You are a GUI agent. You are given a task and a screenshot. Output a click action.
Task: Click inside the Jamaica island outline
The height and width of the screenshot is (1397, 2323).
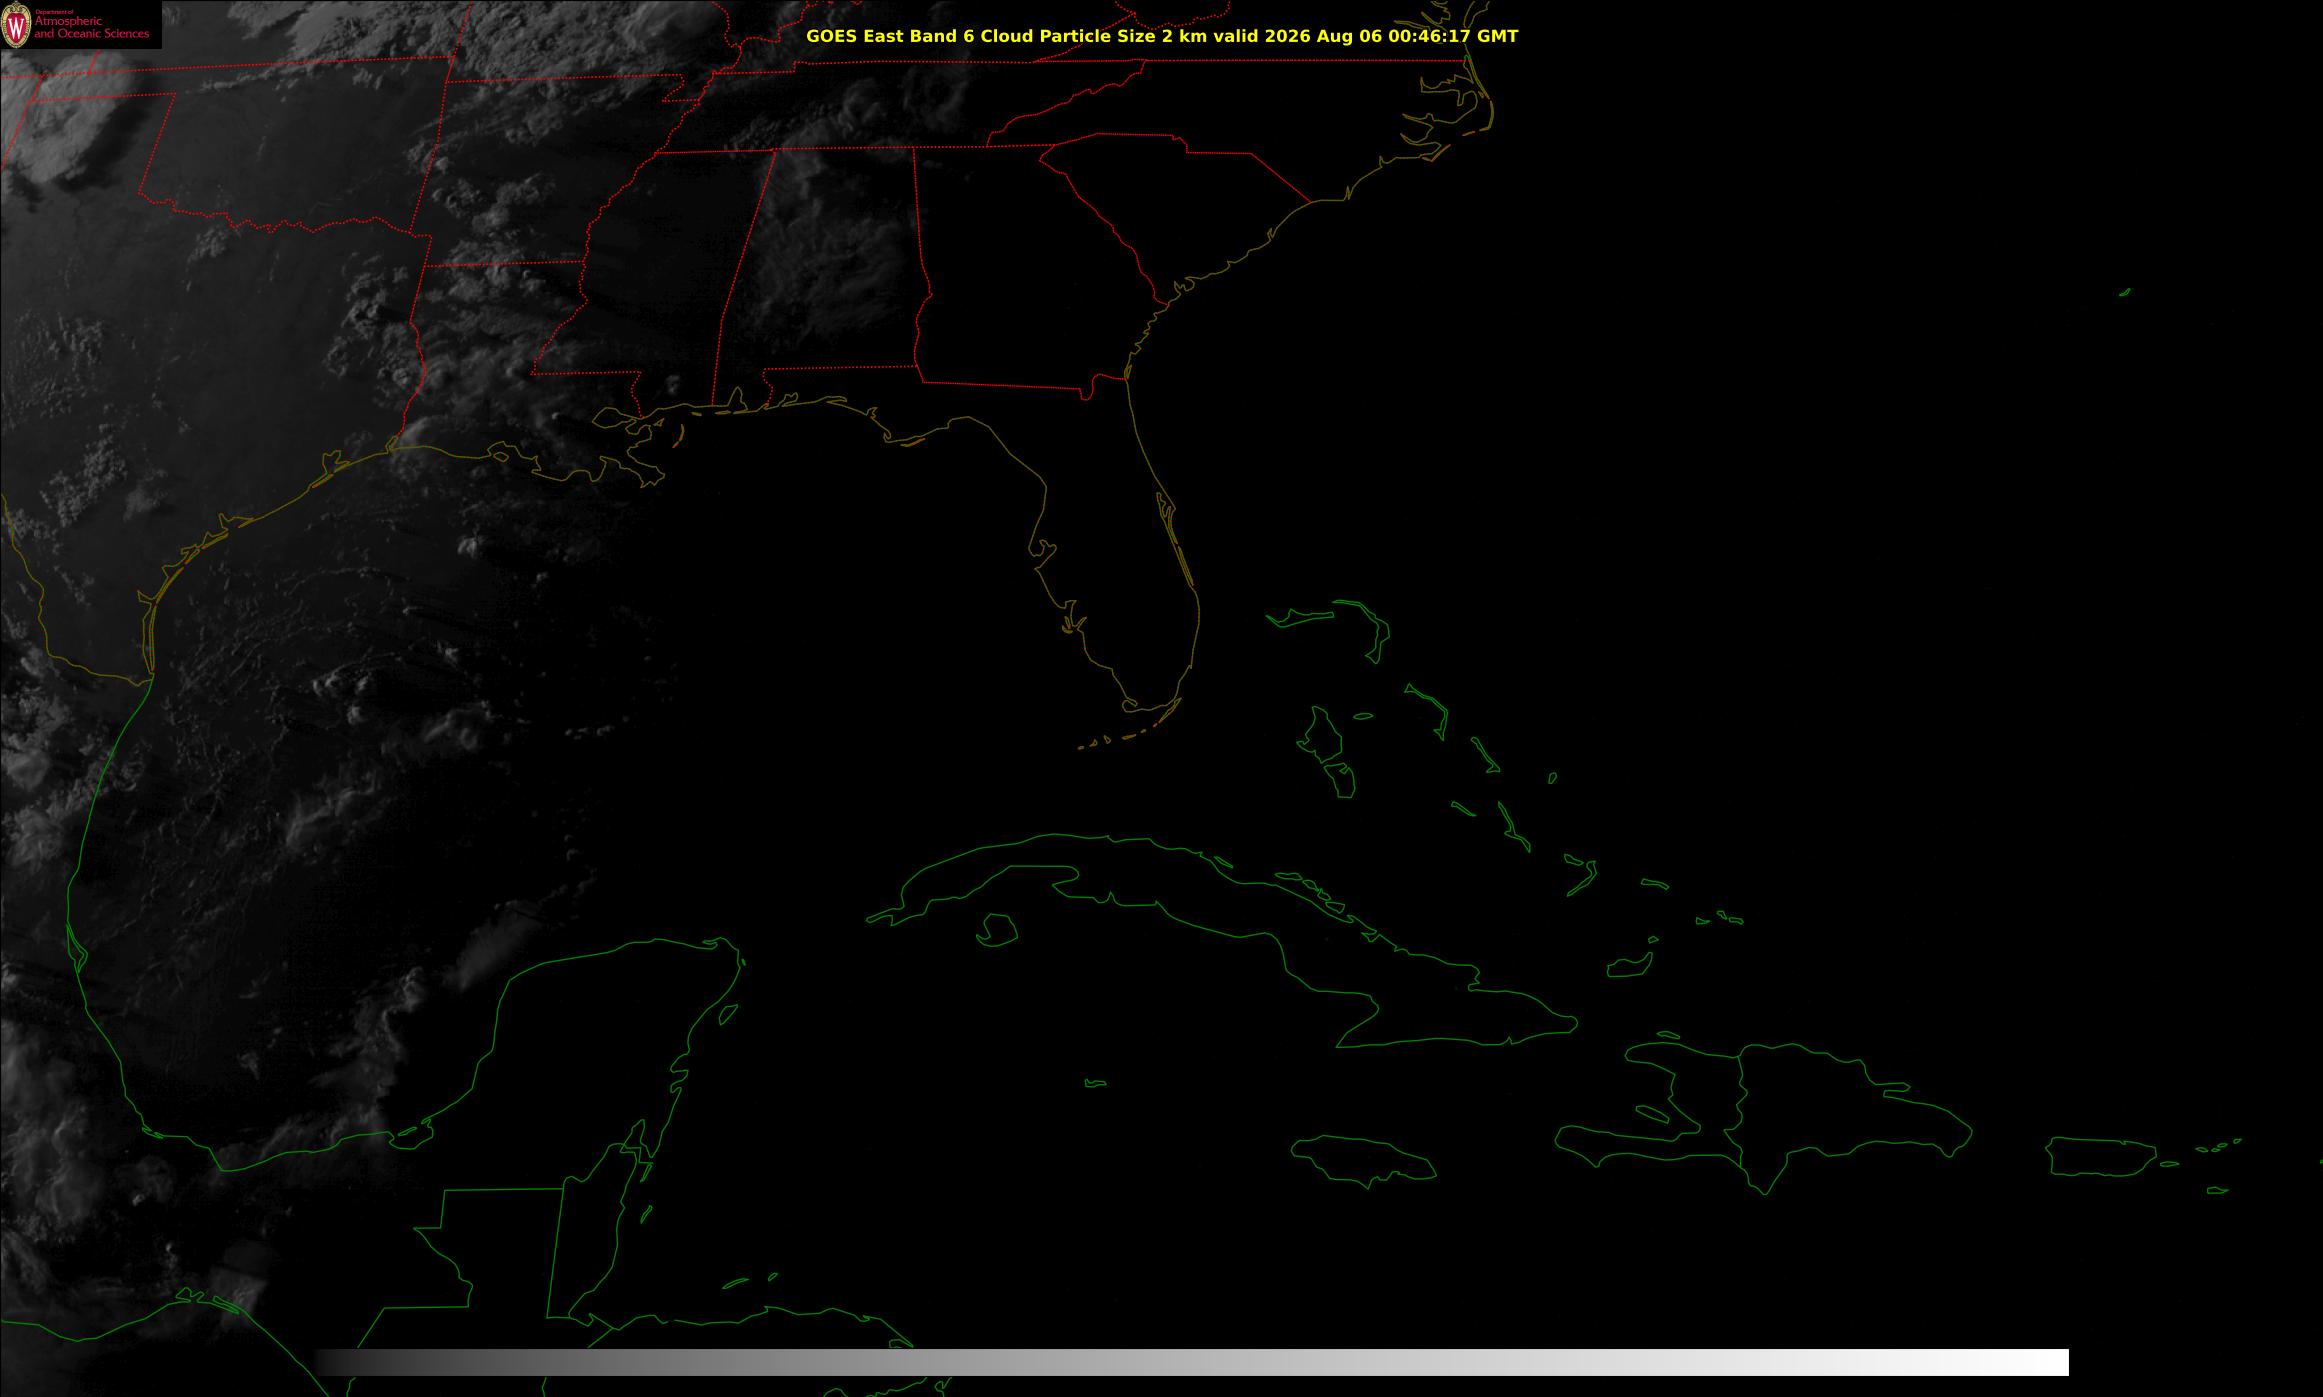1365,1160
